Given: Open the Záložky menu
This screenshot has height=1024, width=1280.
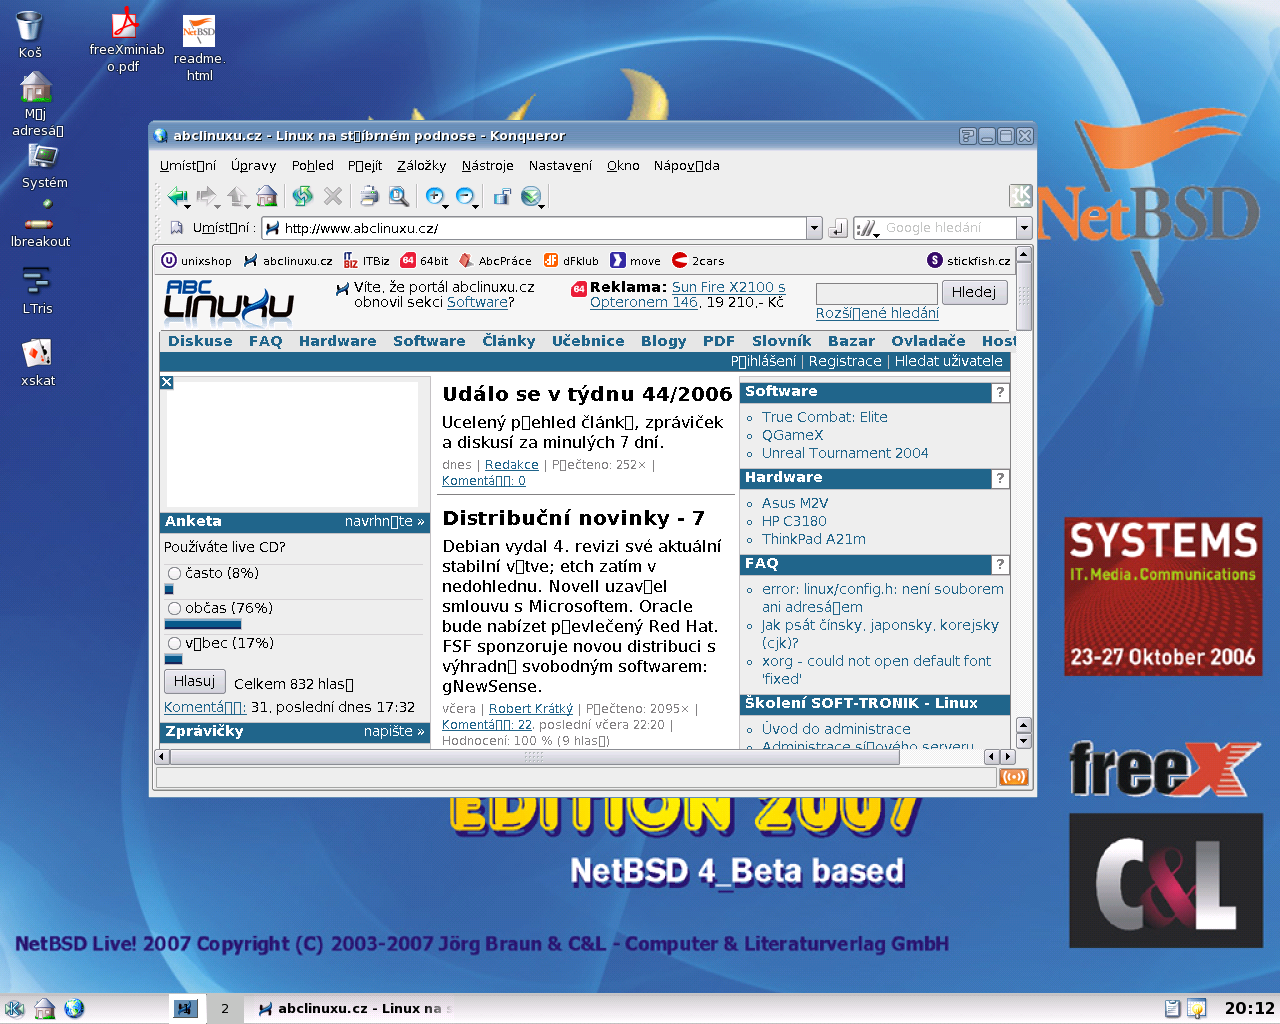Looking at the screenshot, I should click(421, 165).
